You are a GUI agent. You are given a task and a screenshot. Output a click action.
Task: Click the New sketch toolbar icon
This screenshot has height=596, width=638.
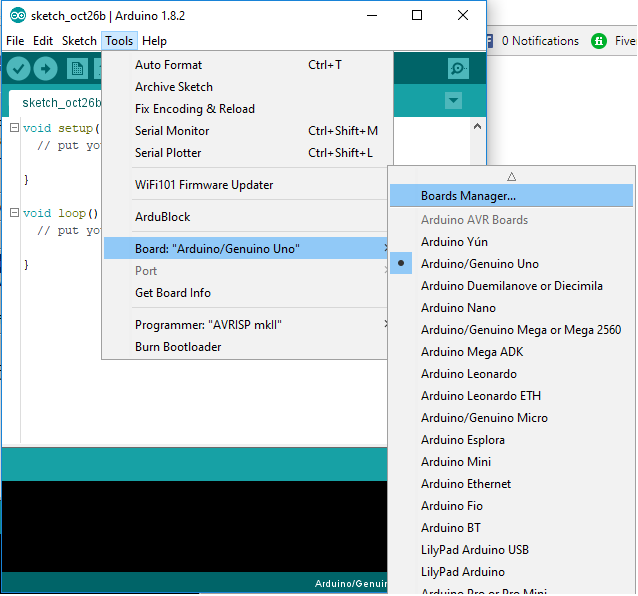77,69
